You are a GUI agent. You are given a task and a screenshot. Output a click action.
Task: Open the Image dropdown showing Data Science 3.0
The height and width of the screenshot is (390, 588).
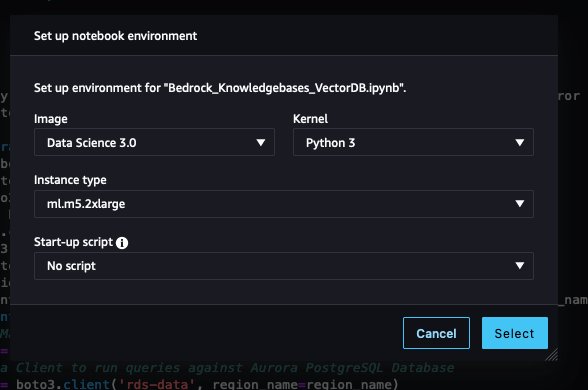click(154, 142)
